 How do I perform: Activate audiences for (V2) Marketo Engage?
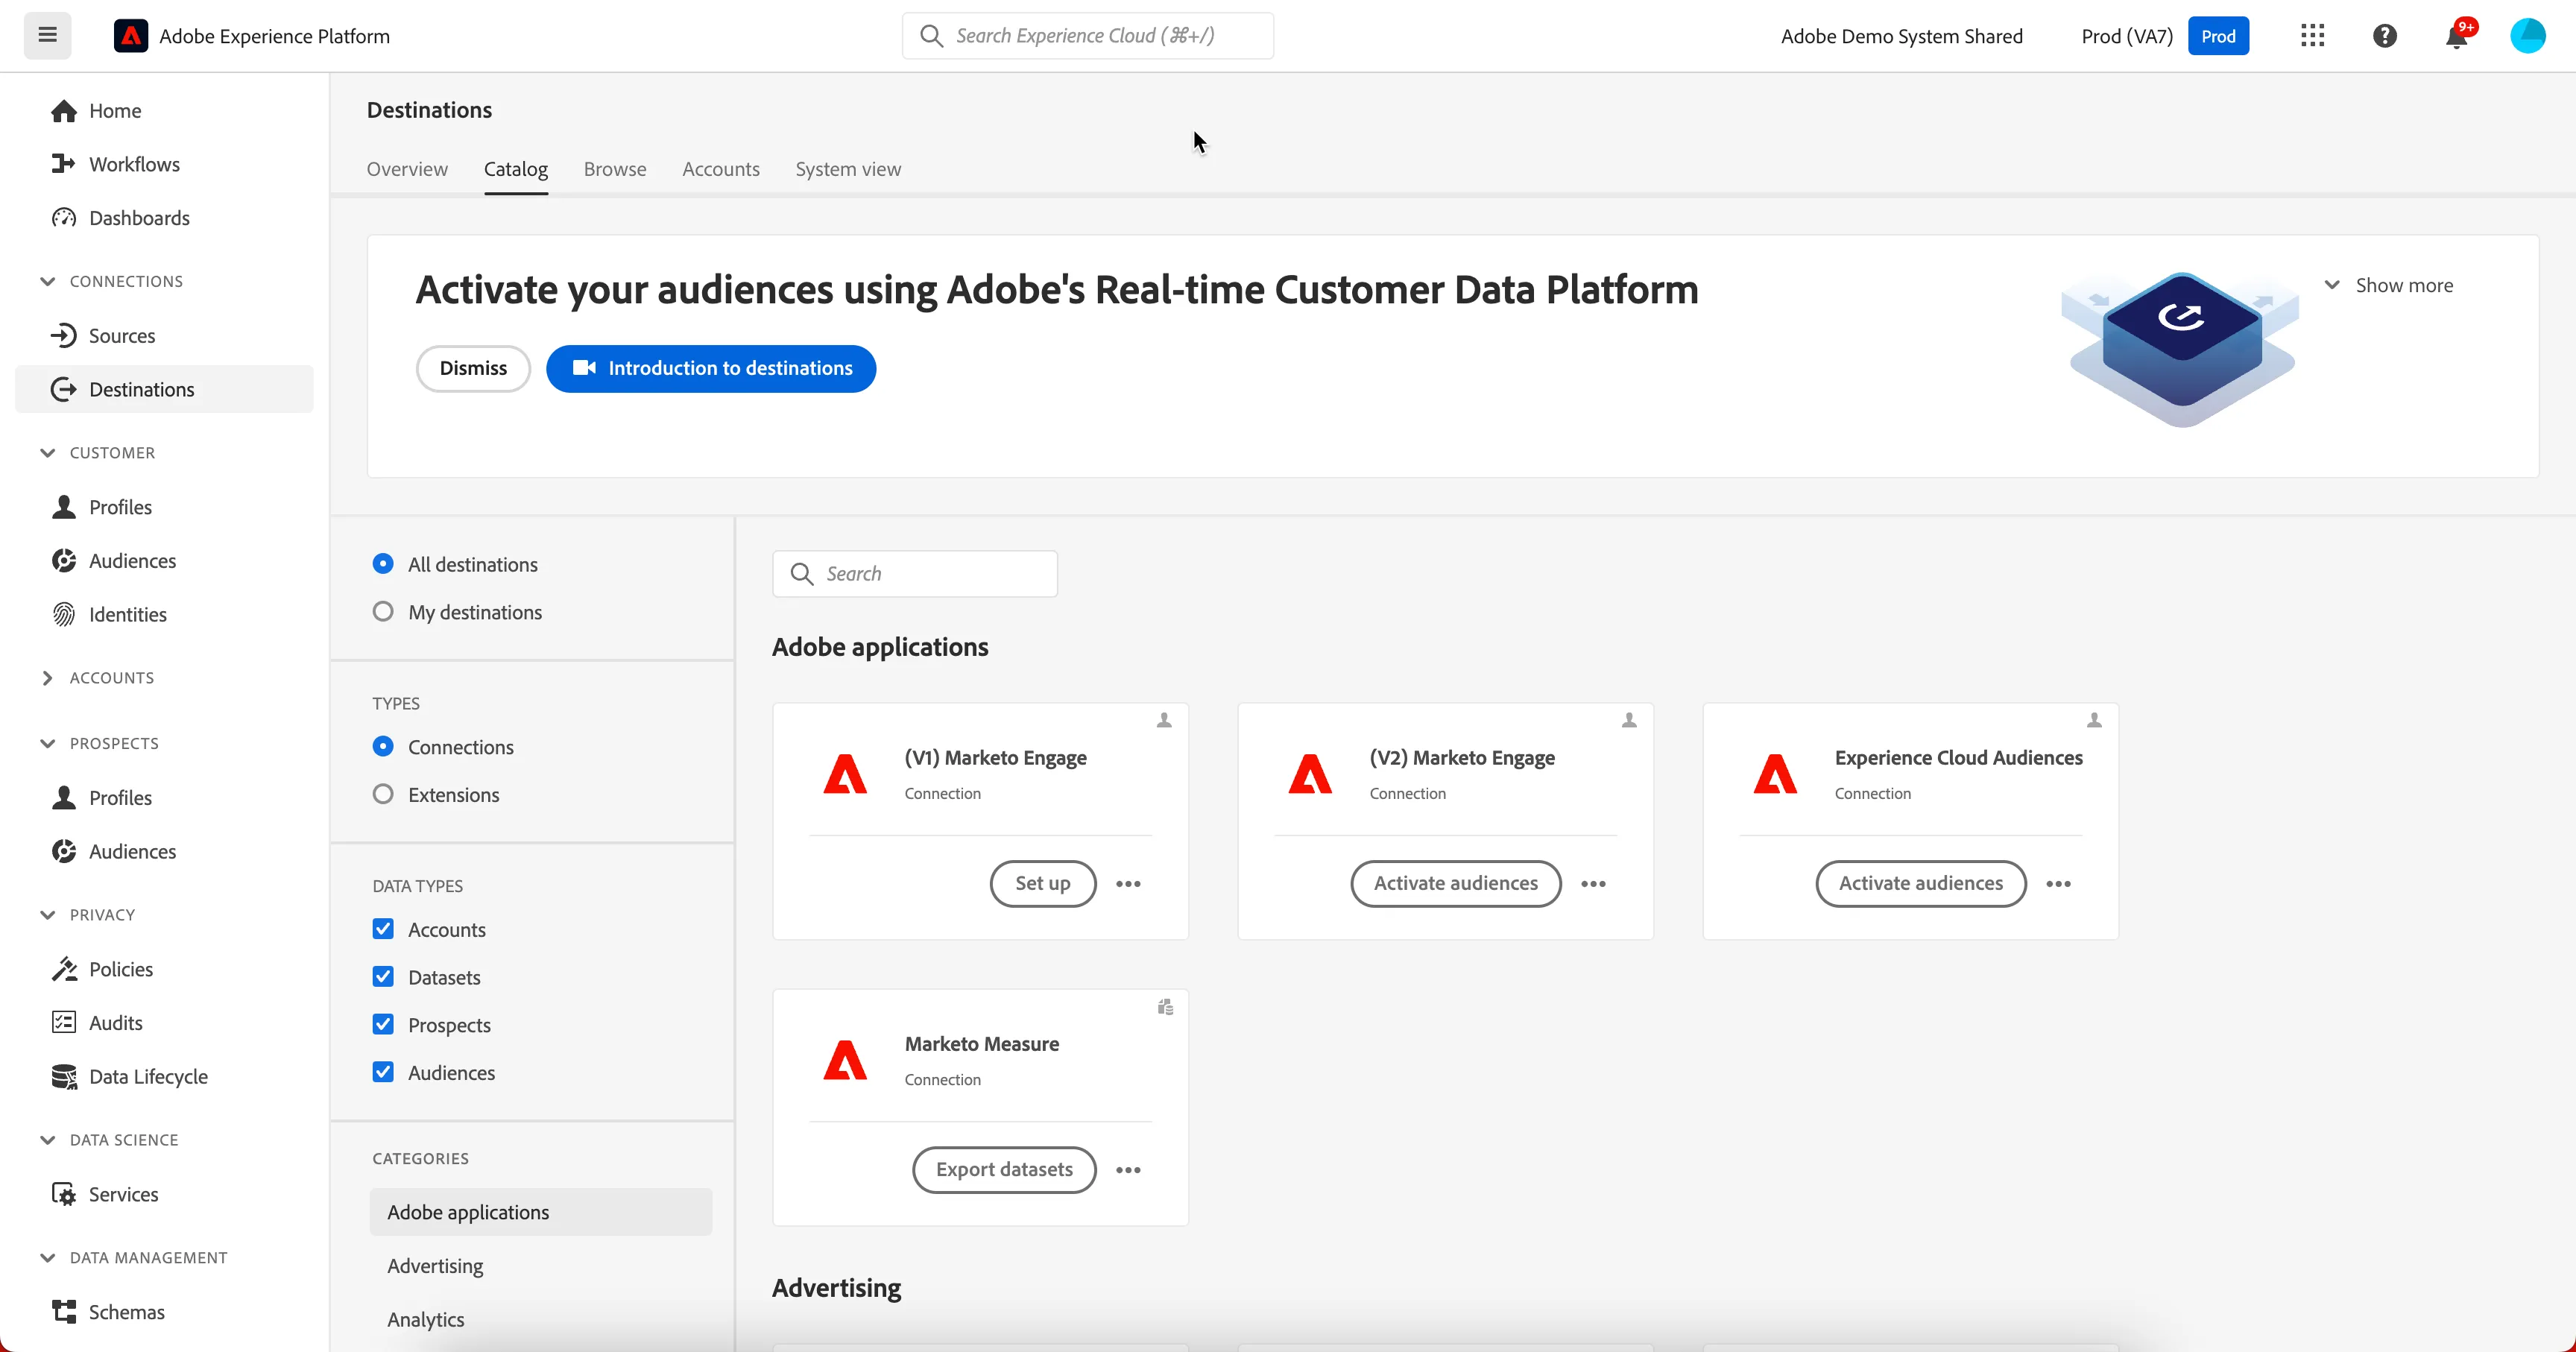pyautogui.click(x=1456, y=884)
